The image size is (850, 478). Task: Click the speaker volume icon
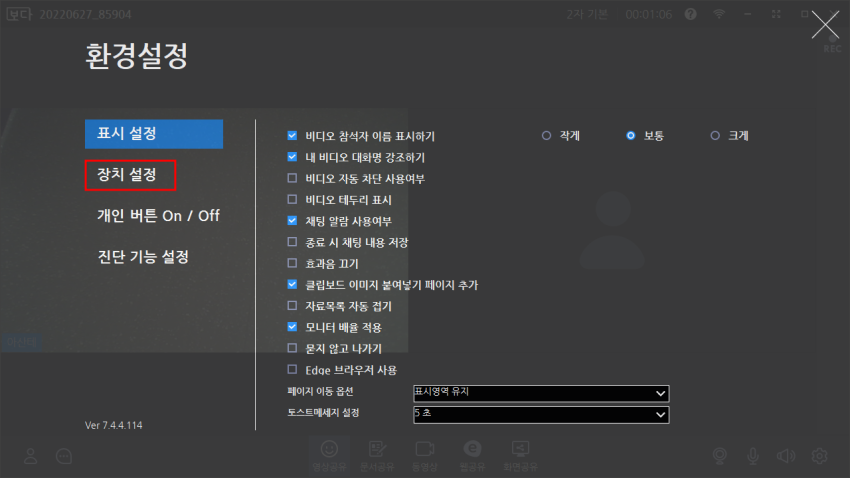(x=786, y=456)
